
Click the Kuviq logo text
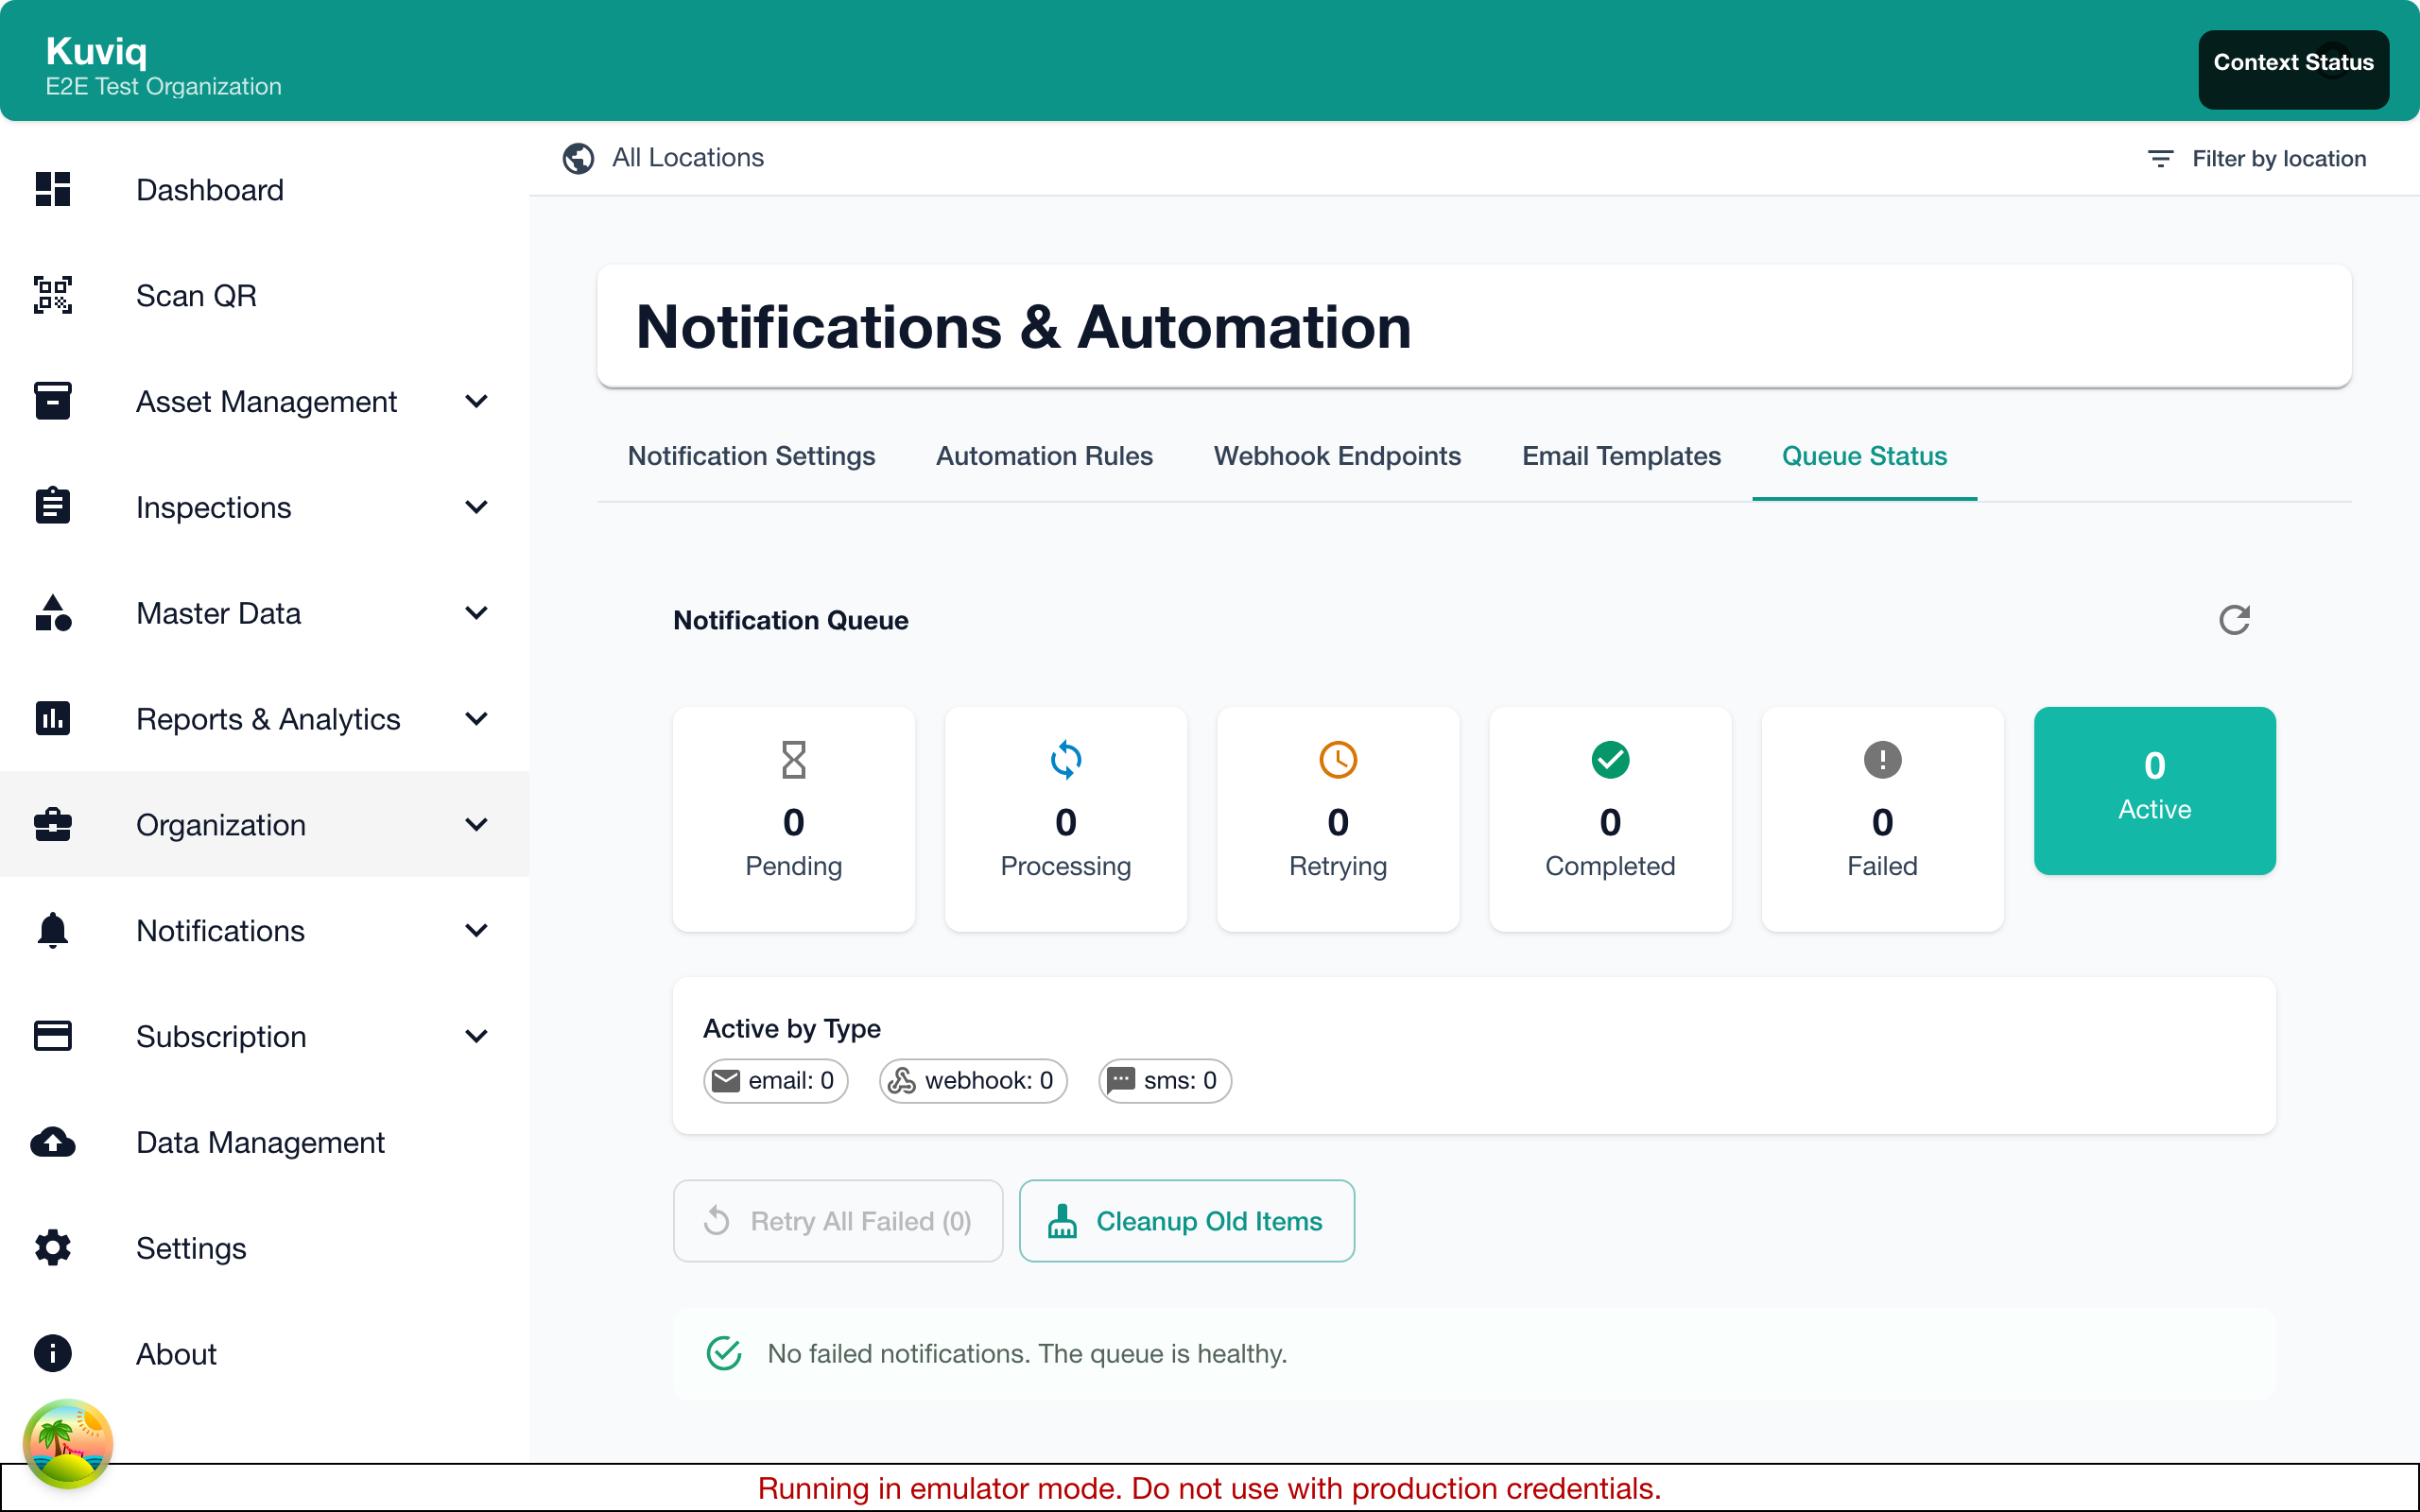[x=96, y=50]
